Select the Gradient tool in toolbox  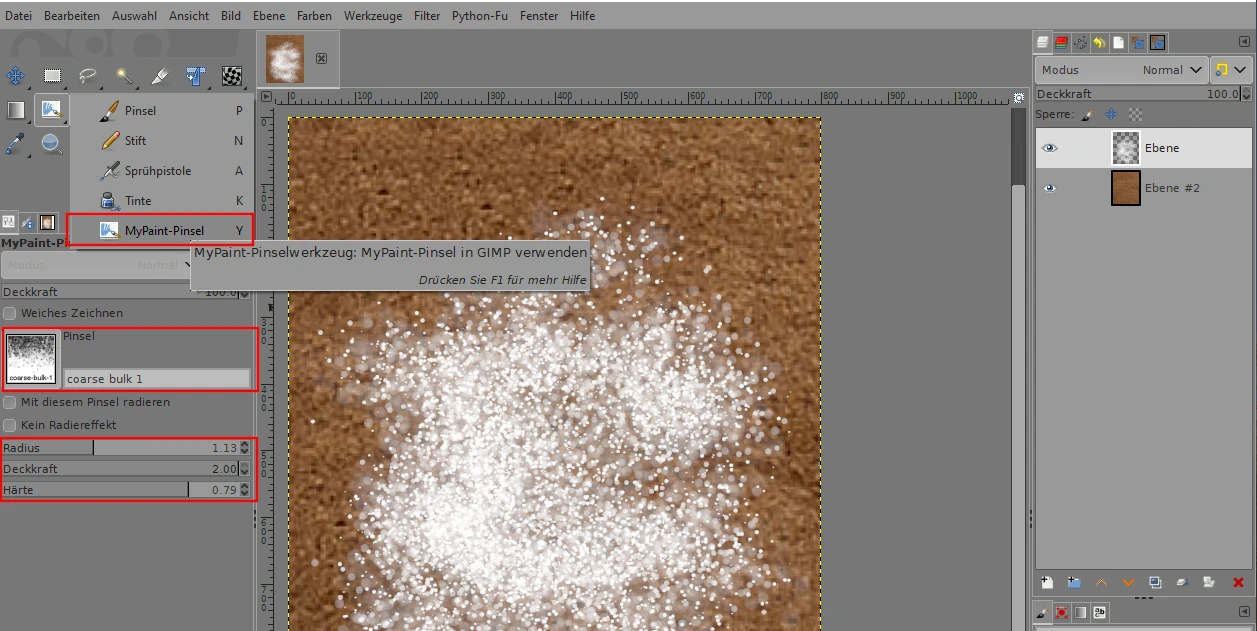16,110
